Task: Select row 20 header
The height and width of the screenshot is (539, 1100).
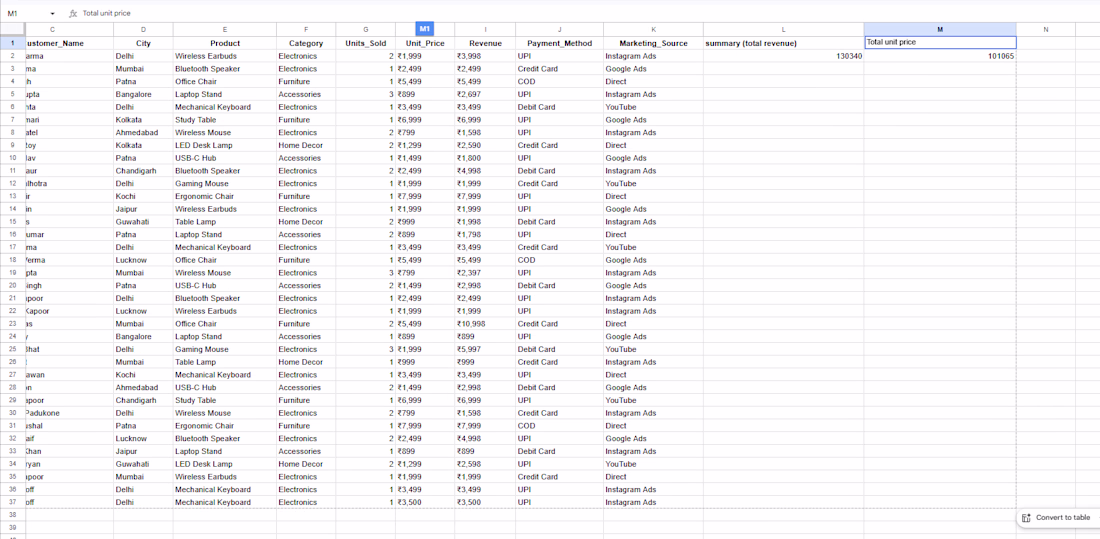Action: 12,286
